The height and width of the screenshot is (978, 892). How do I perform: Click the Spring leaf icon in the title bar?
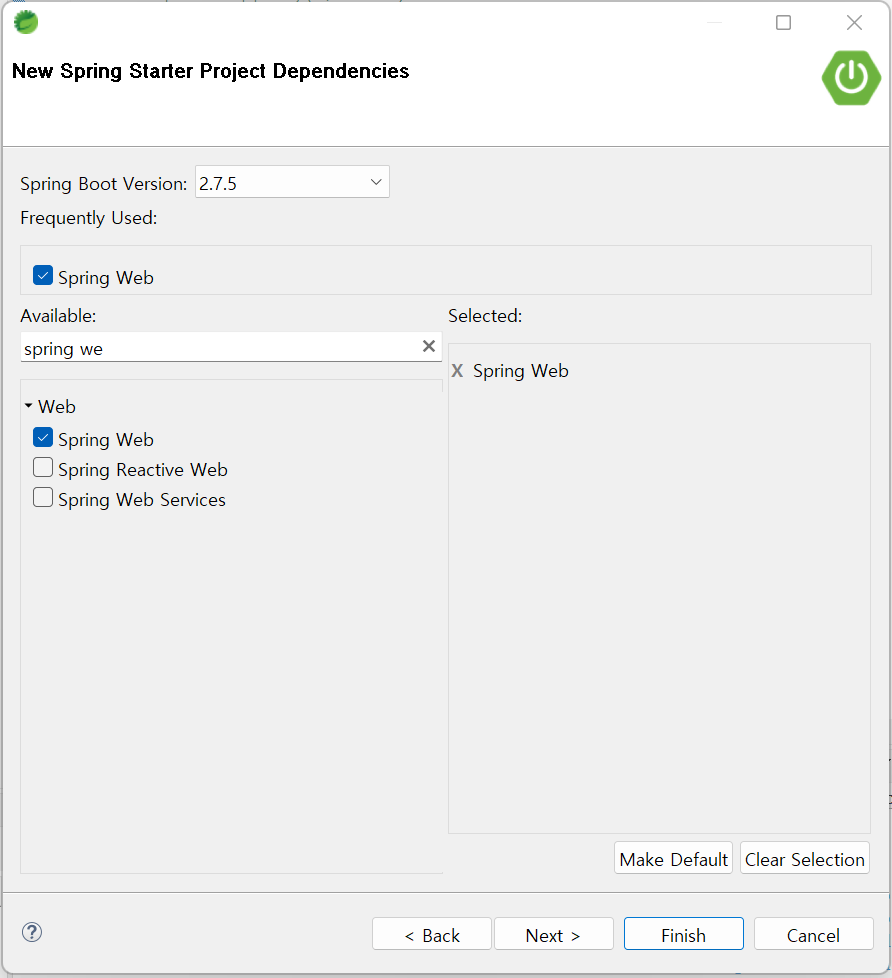[x=26, y=22]
